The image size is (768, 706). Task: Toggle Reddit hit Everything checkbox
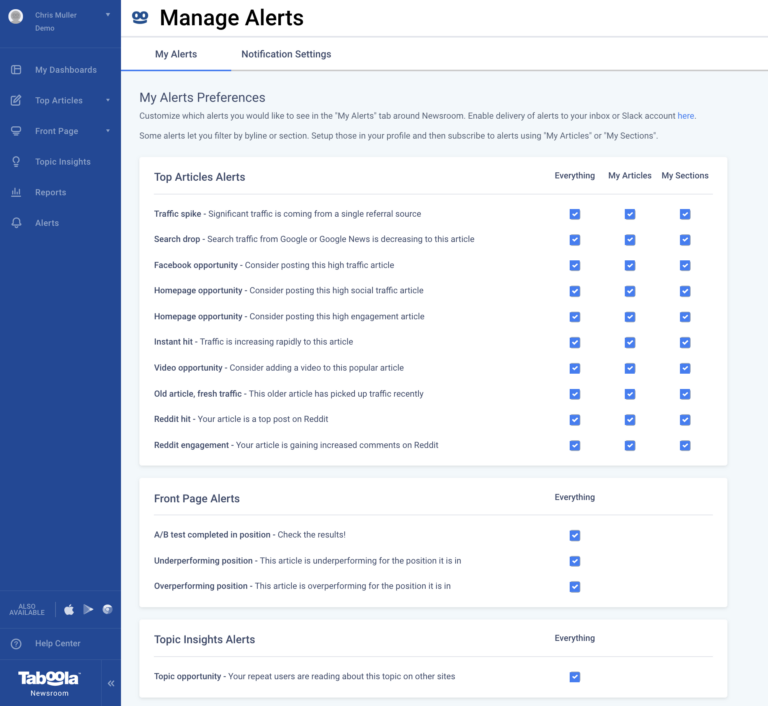click(x=575, y=420)
